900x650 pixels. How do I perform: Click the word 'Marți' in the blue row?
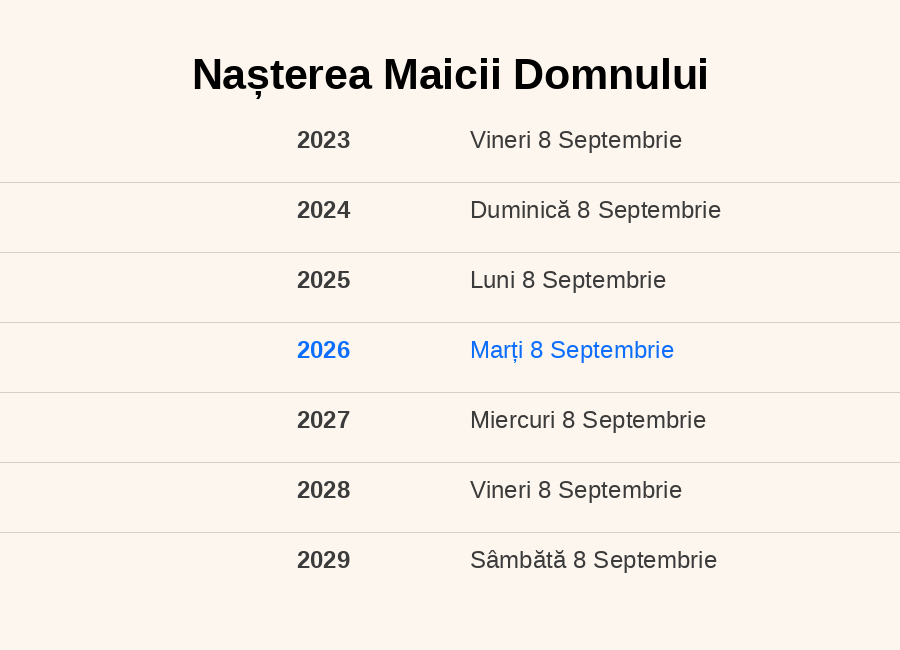click(x=496, y=350)
